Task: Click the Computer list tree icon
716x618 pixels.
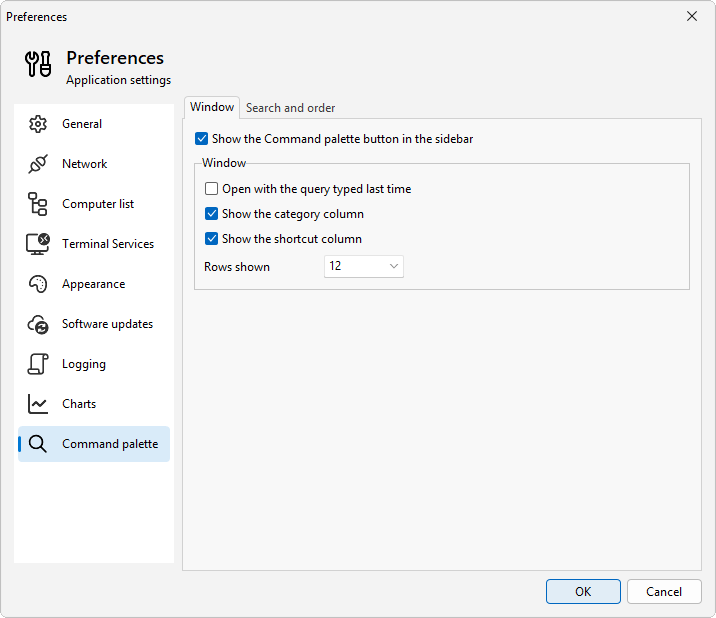Action: [37, 204]
